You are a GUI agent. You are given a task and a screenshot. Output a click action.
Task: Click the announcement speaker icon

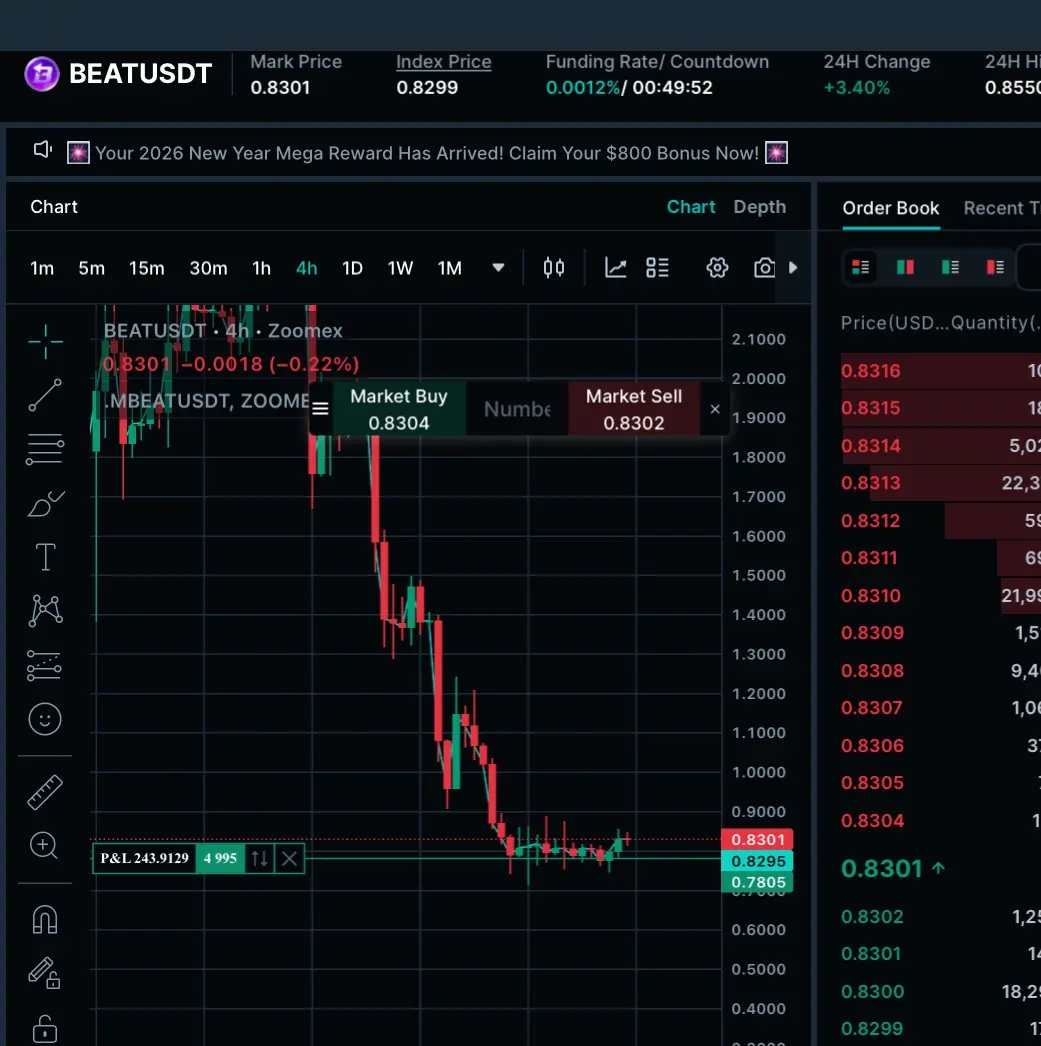(43, 150)
